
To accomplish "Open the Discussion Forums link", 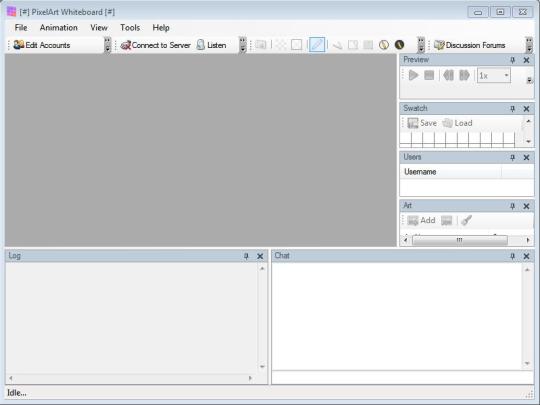I will pyautogui.click(x=470, y=45).
